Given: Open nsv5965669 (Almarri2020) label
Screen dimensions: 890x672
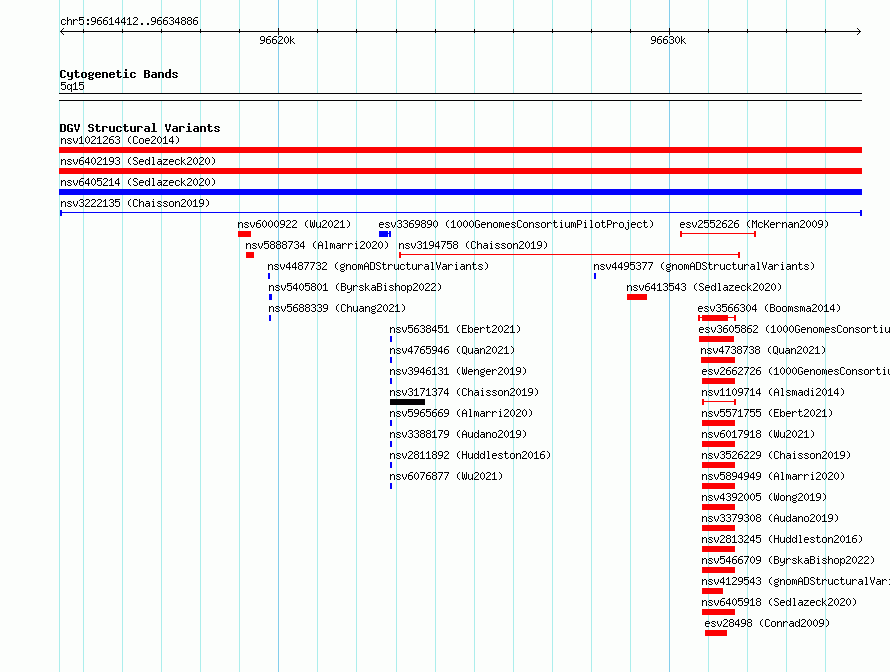Looking at the screenshot, I should click(x=461, y=413).
